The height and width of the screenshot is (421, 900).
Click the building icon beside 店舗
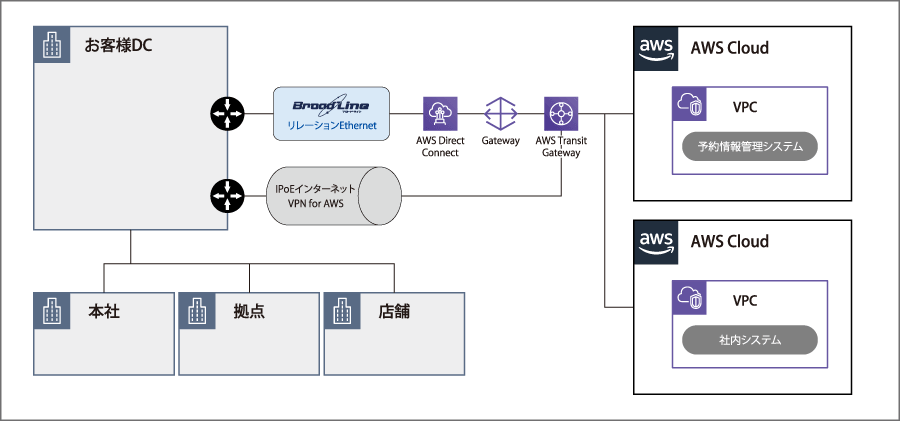point(342,311)
